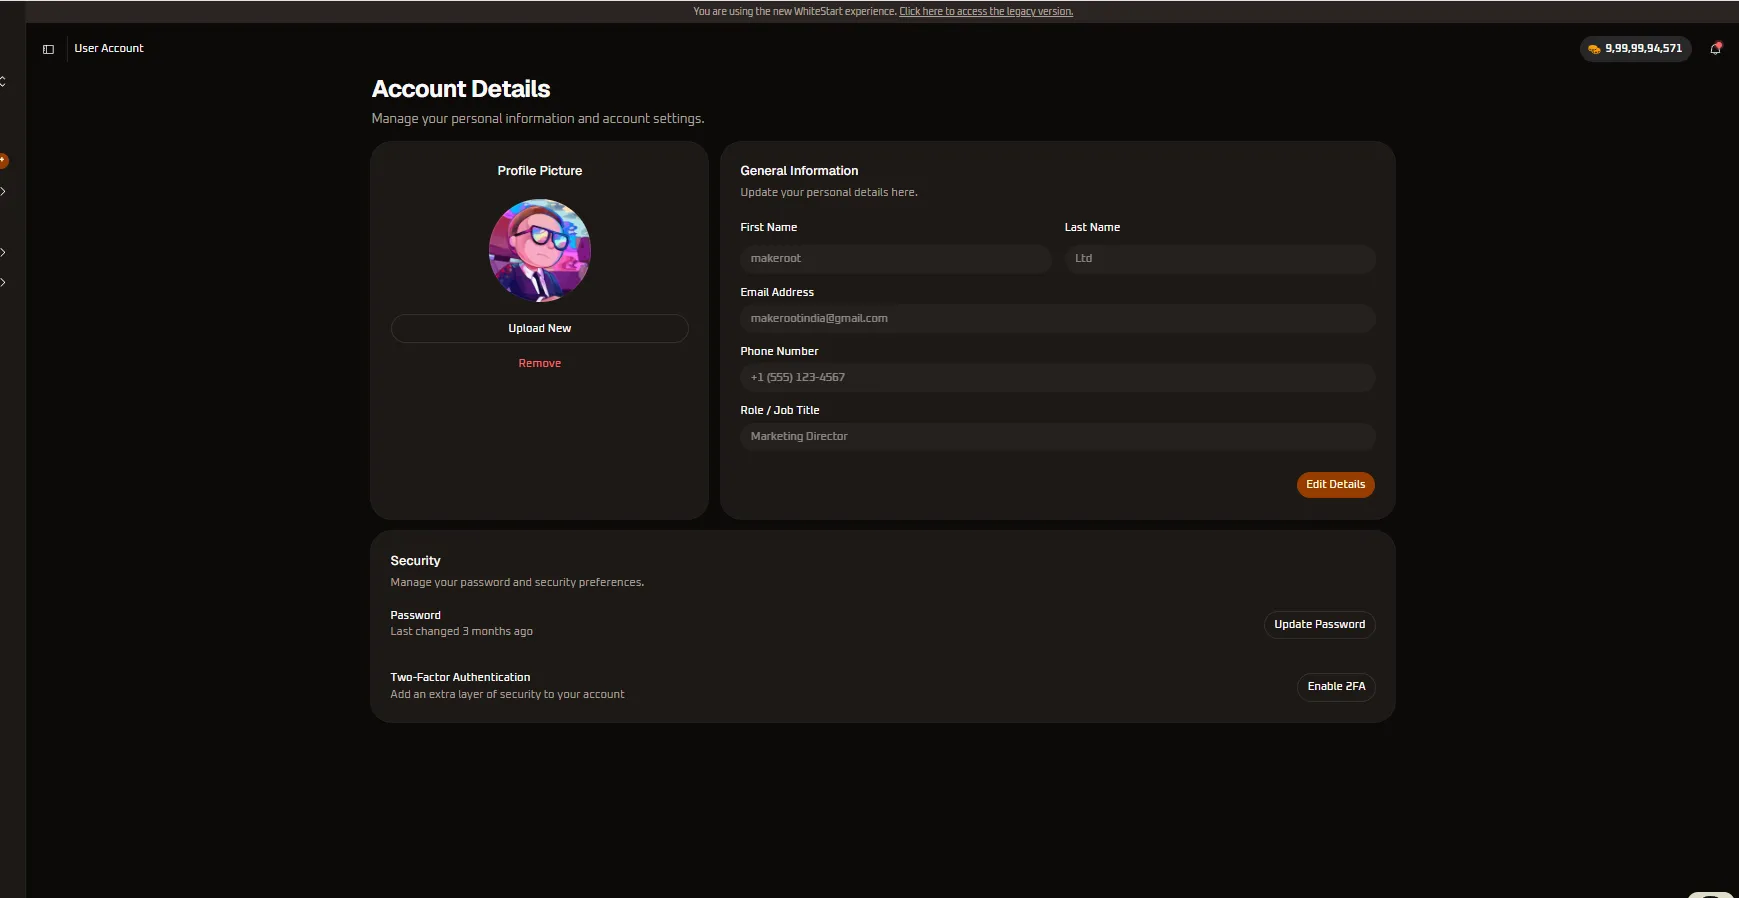Click the text 'Manage your password and security preferences.'
The image size is (1739, 898).
click(x=517, y=582)
